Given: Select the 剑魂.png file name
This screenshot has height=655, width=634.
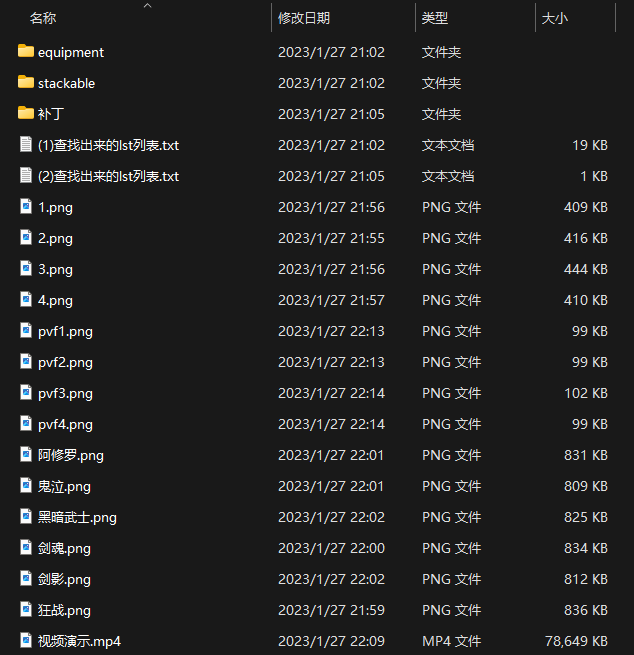Looking at the screenshot, I should [64, 548].
